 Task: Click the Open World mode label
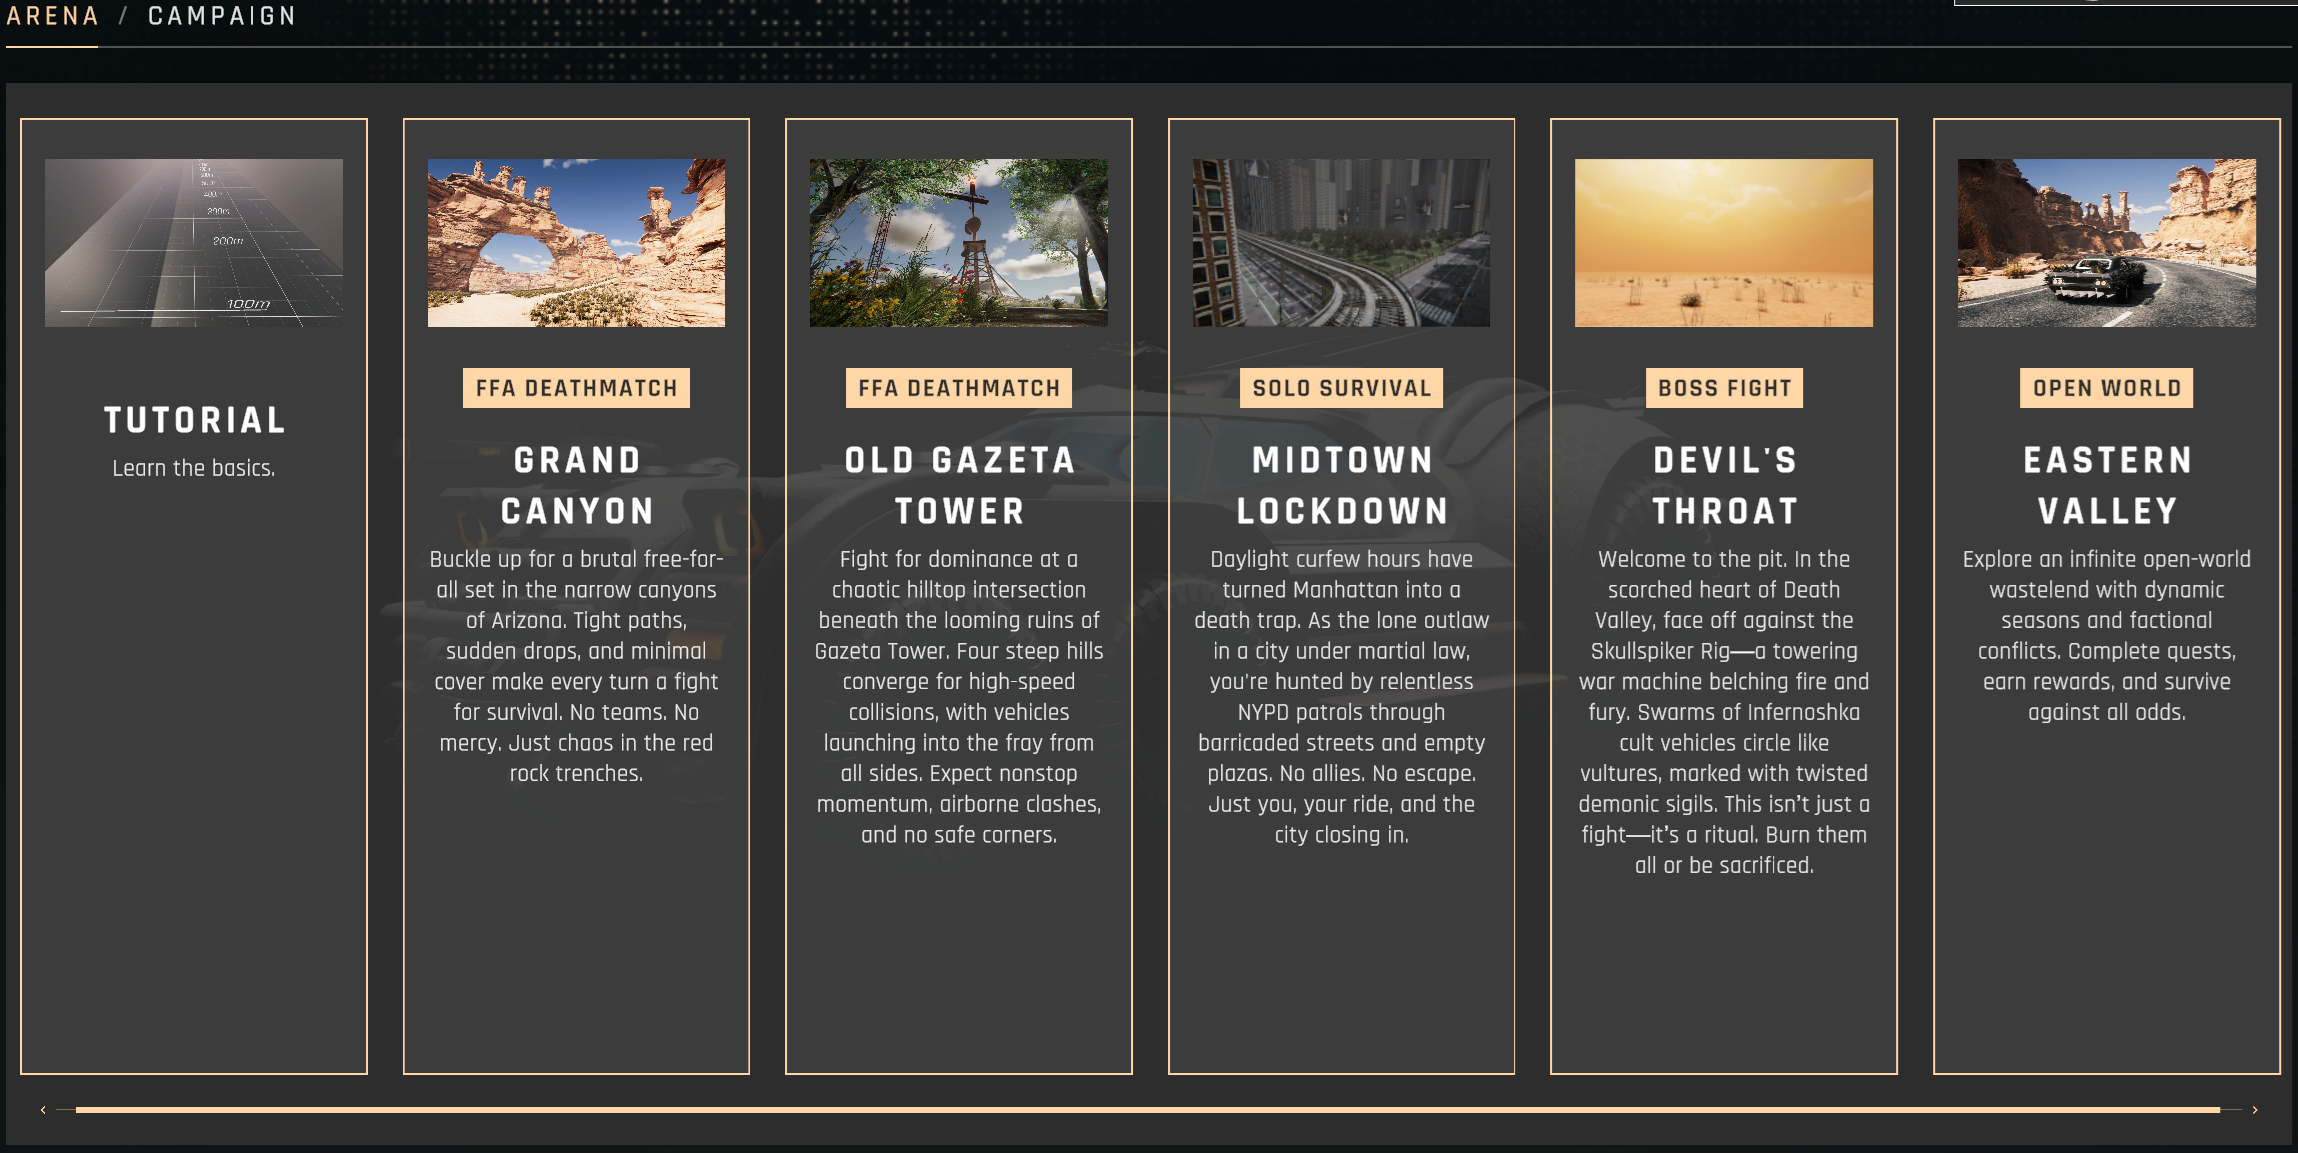click(2106, 388)
